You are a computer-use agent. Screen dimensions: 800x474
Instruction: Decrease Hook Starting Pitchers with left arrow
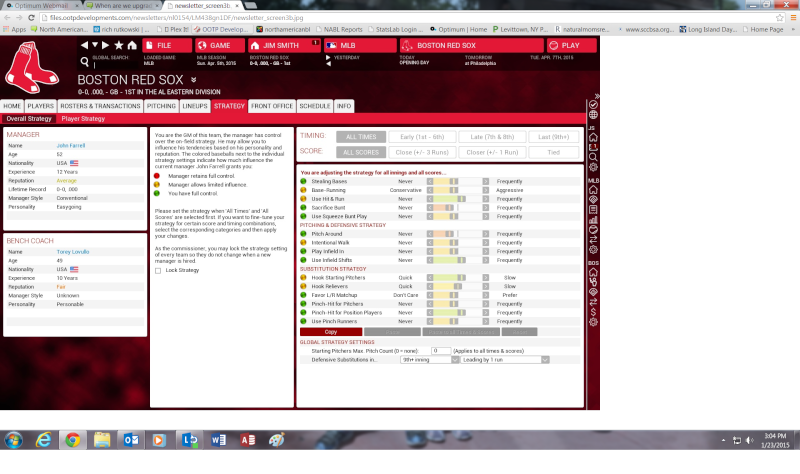coord(430,278)
